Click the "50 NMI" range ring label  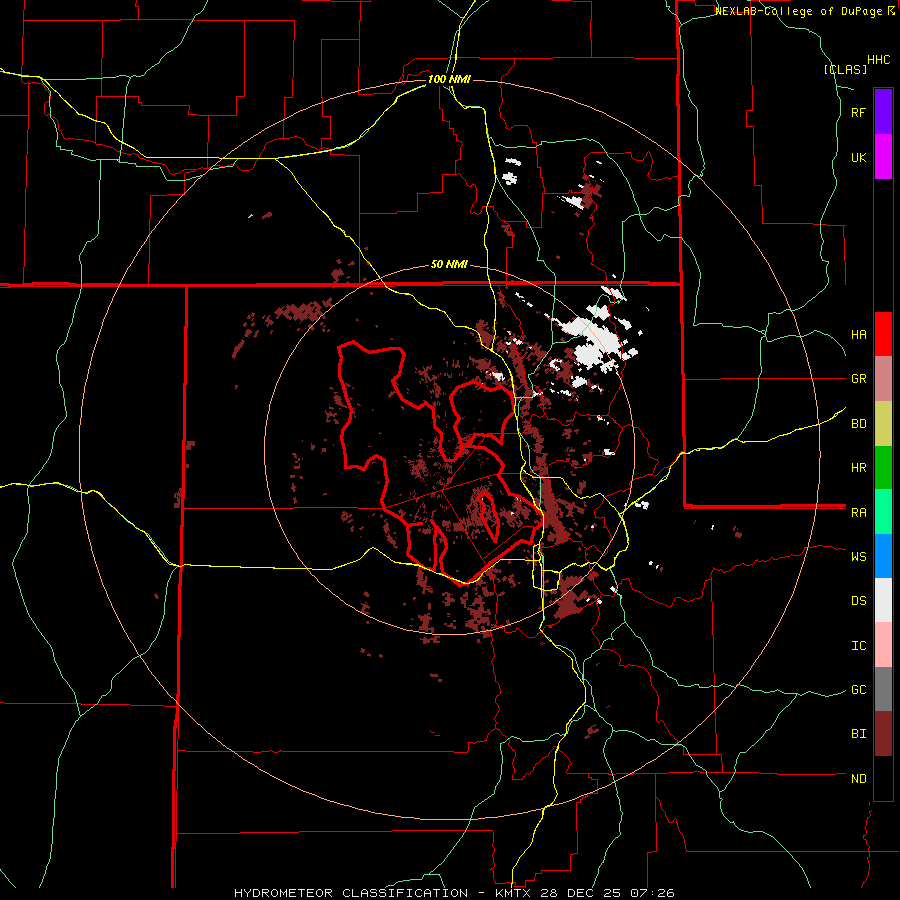pos(449,265)
